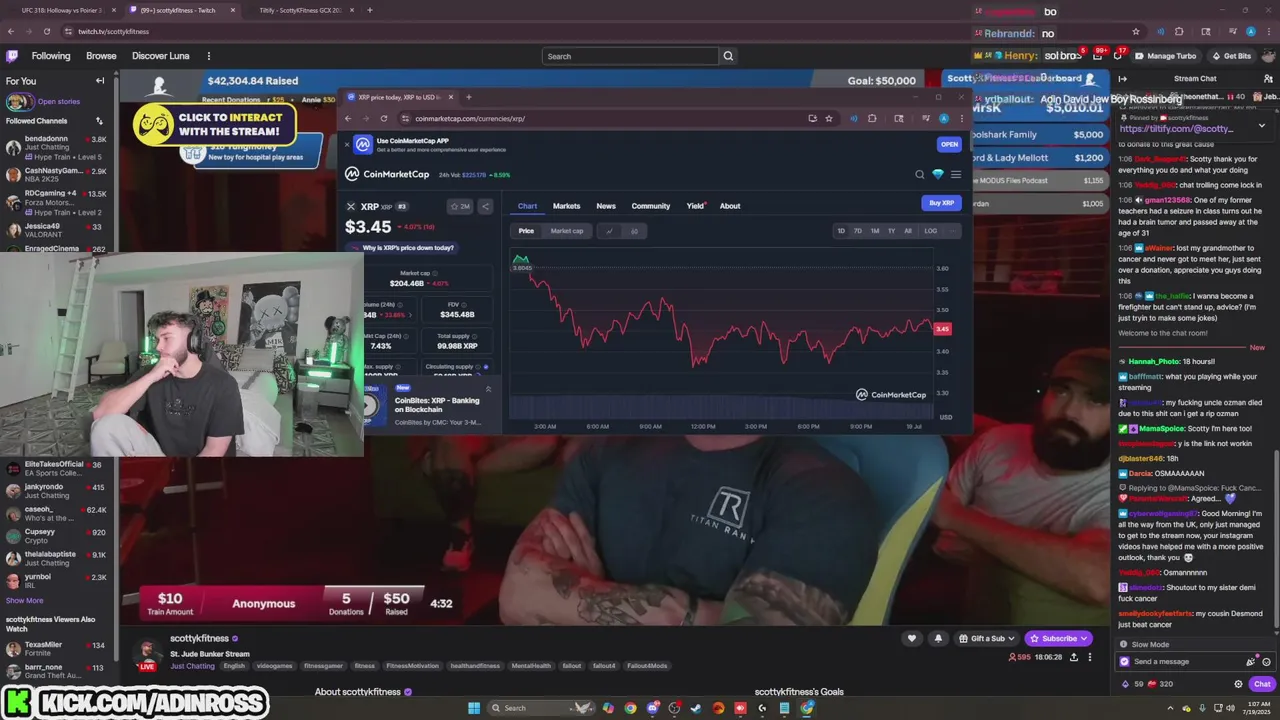Open Twitch home via the purple logo
Viewport: 1280px width, 720px height.
12,56
